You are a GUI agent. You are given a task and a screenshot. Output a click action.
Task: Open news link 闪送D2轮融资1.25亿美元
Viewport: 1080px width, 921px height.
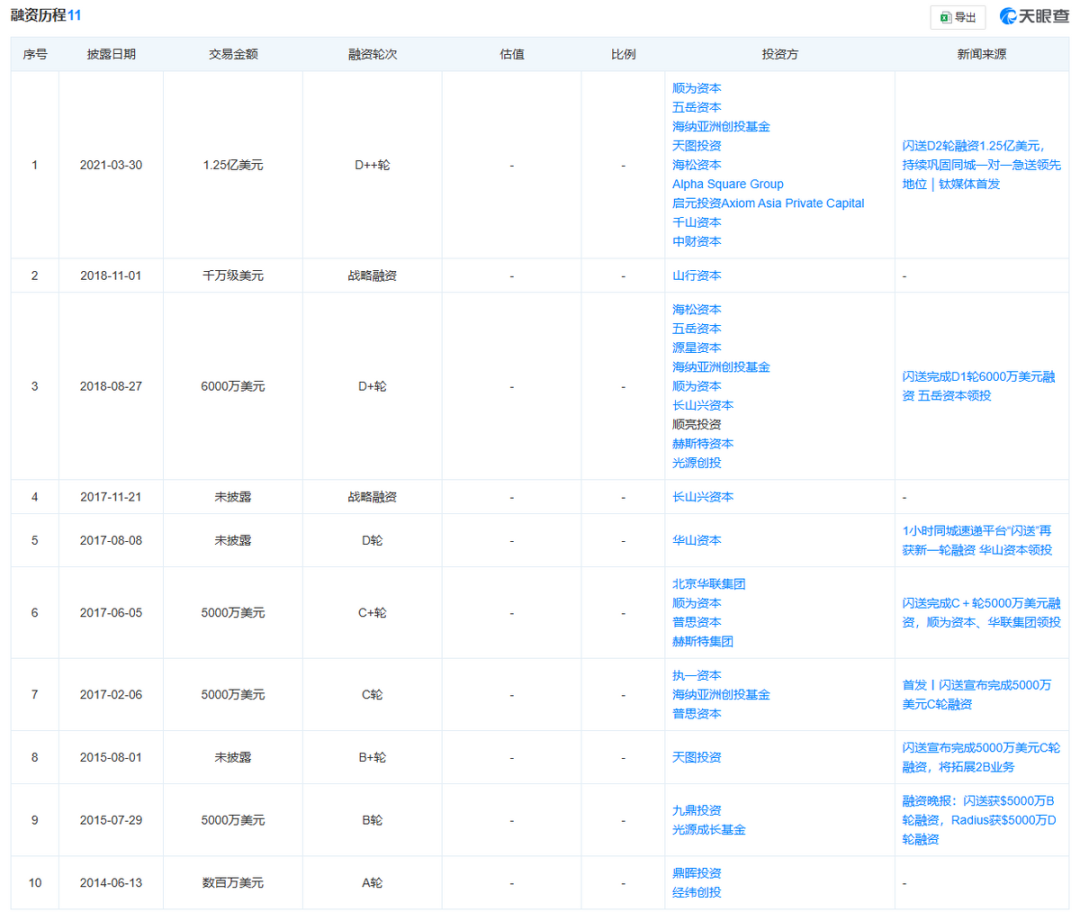(982, 165)
